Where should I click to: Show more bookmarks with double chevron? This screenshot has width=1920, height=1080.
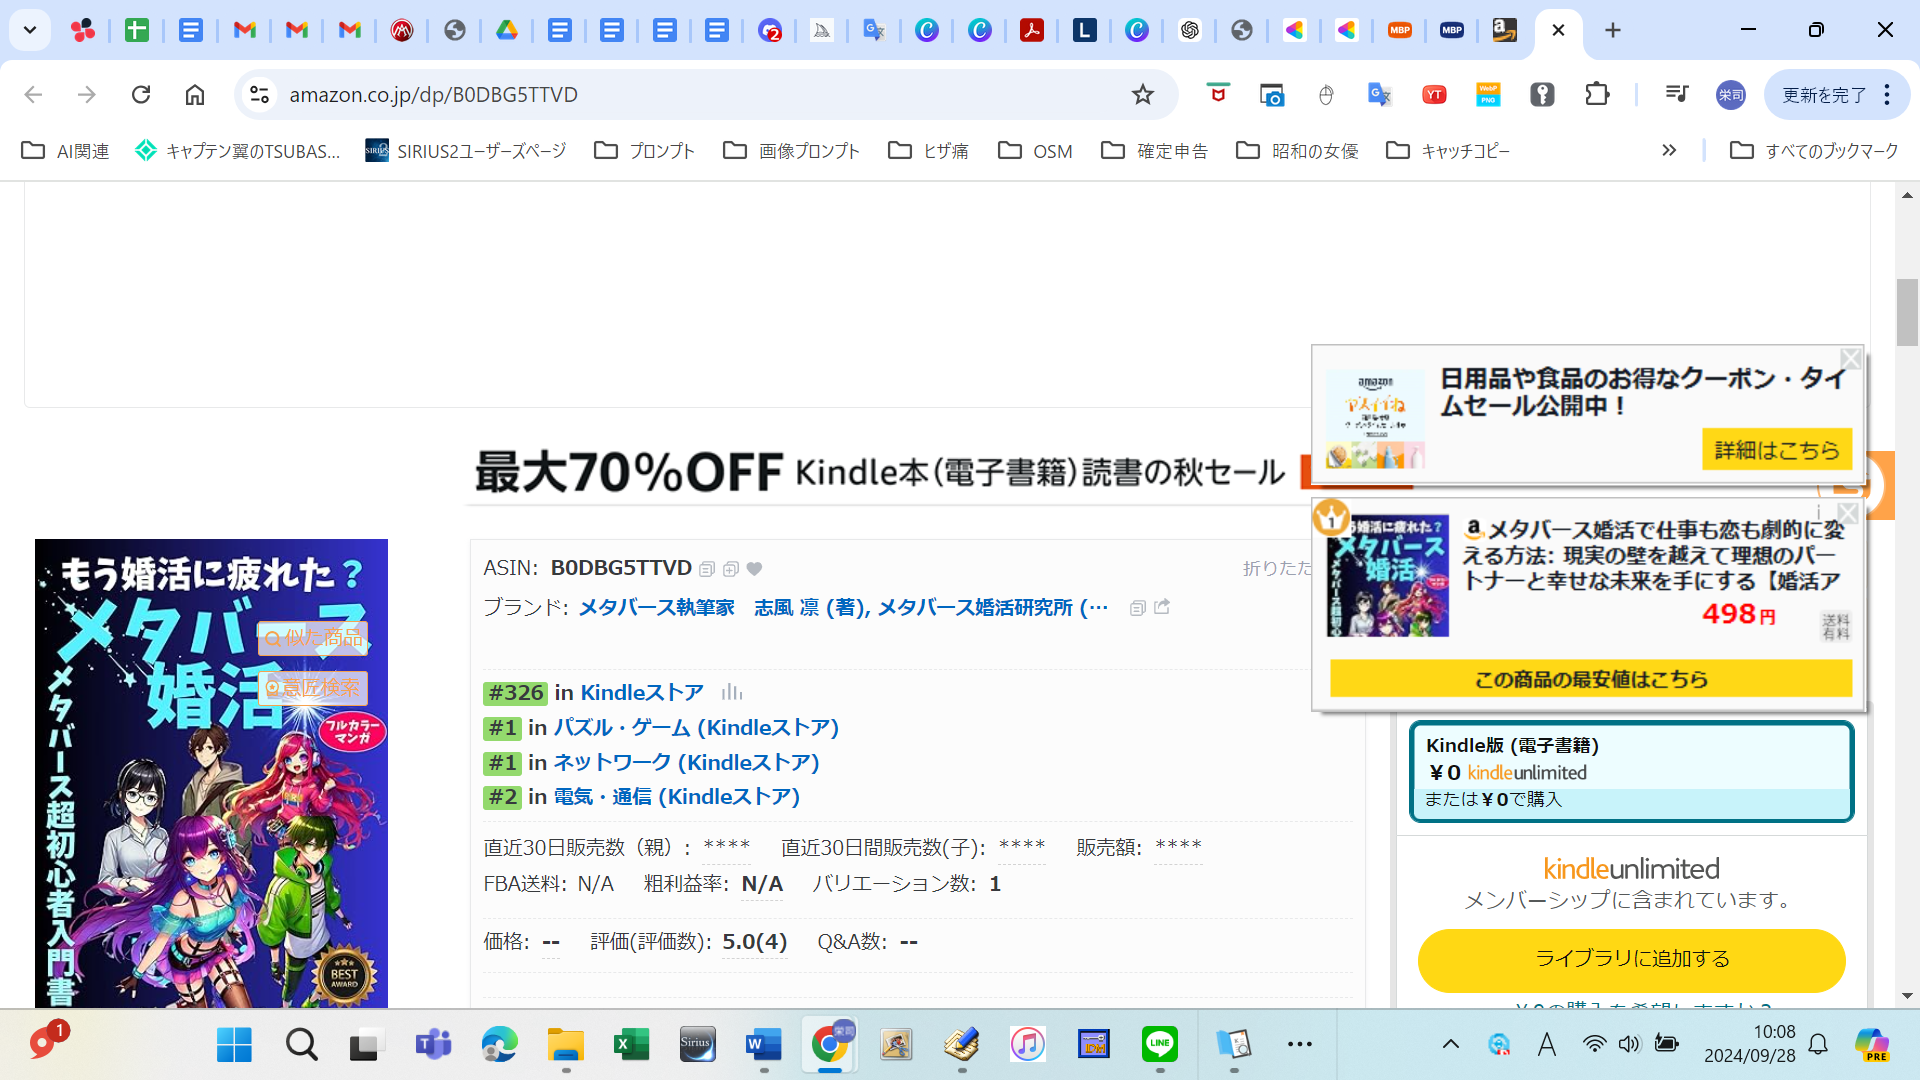point(1669,150)
